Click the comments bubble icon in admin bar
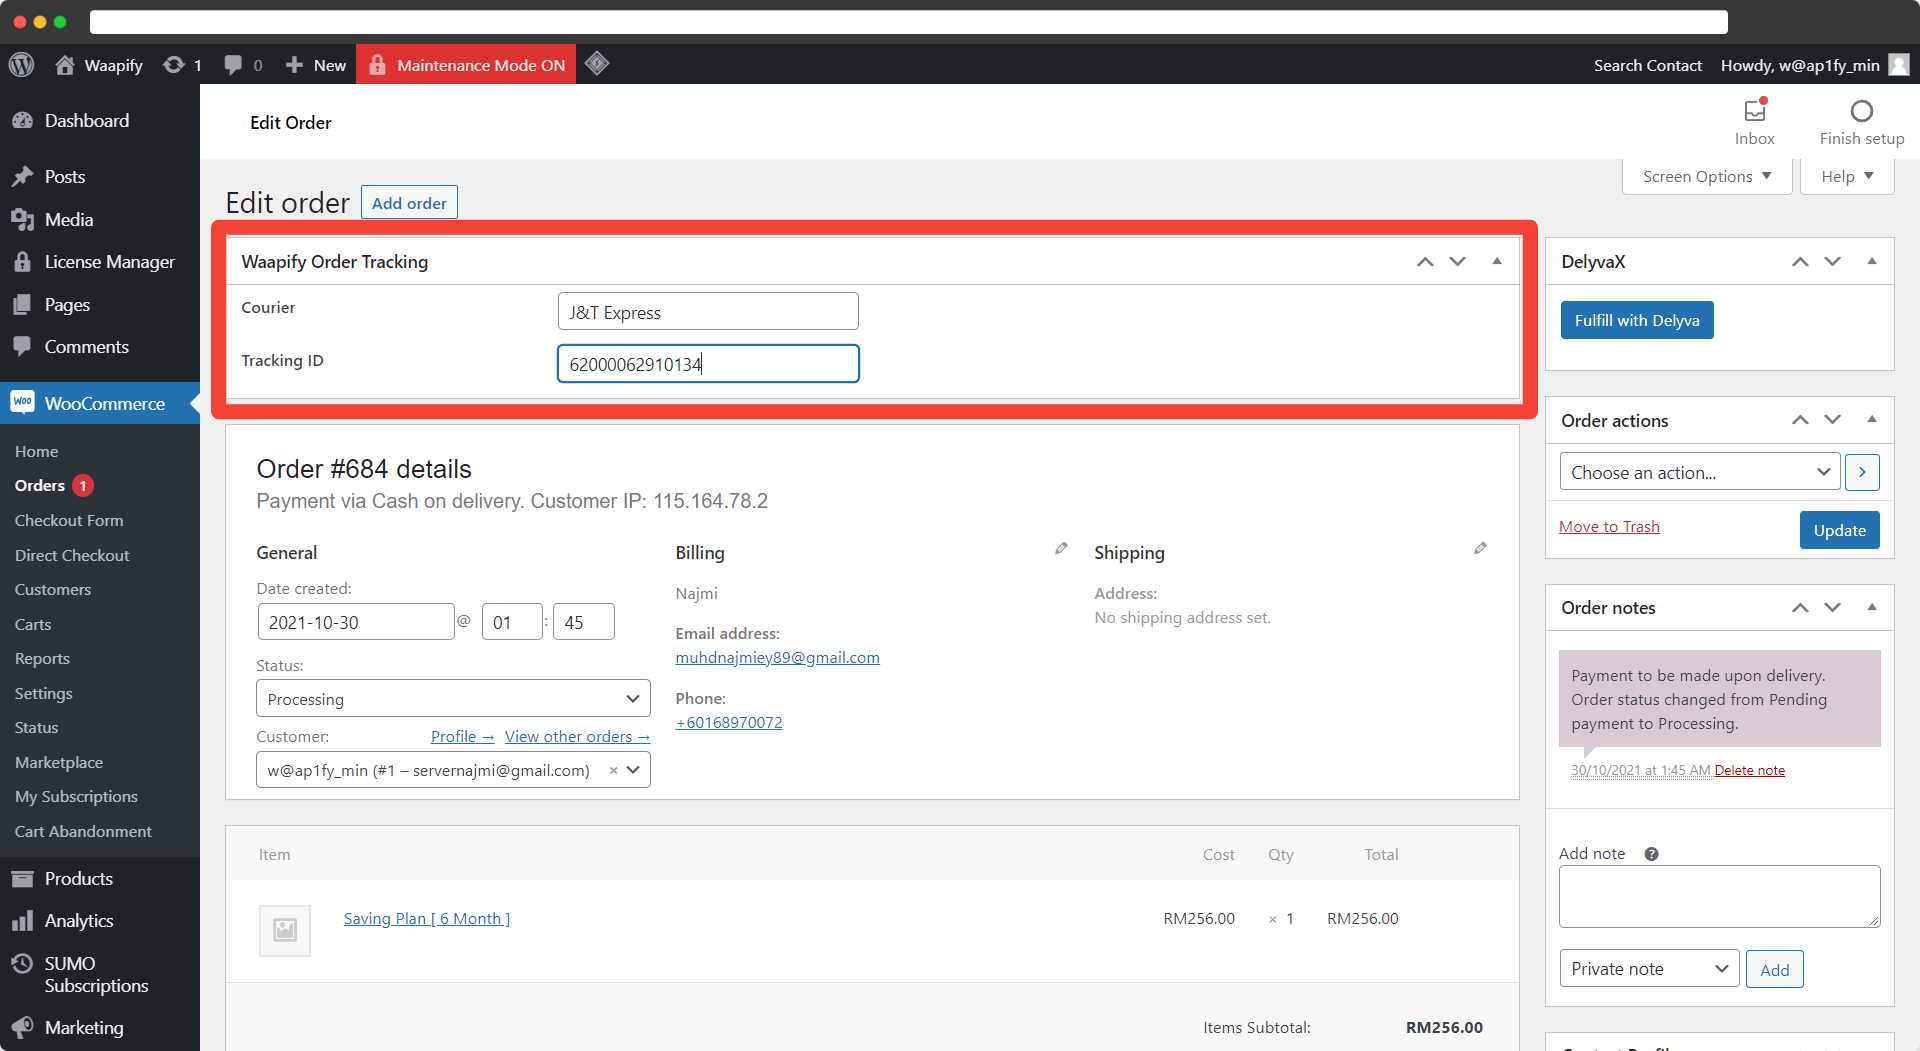 point(233,65)
